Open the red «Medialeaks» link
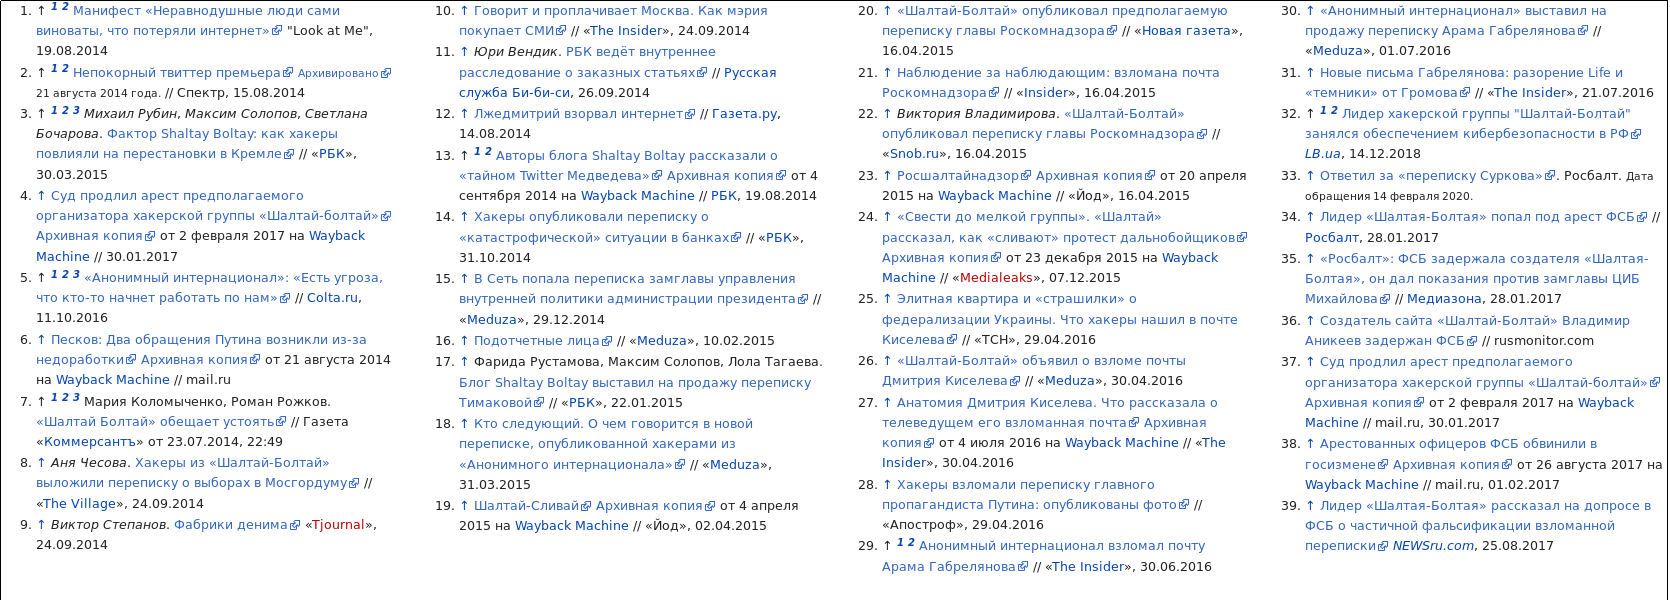 pos(996,278)
